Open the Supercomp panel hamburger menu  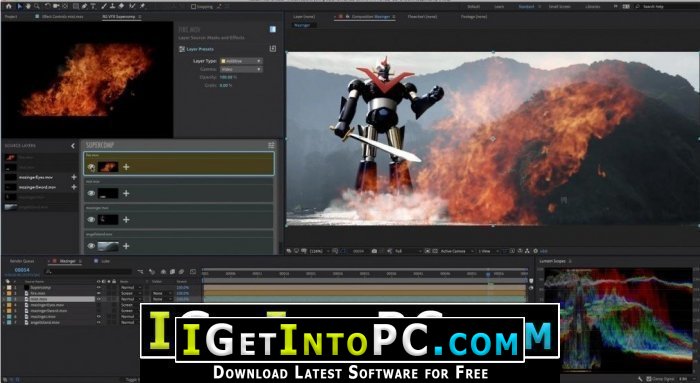pyautogui.click(x=271, y=146)
